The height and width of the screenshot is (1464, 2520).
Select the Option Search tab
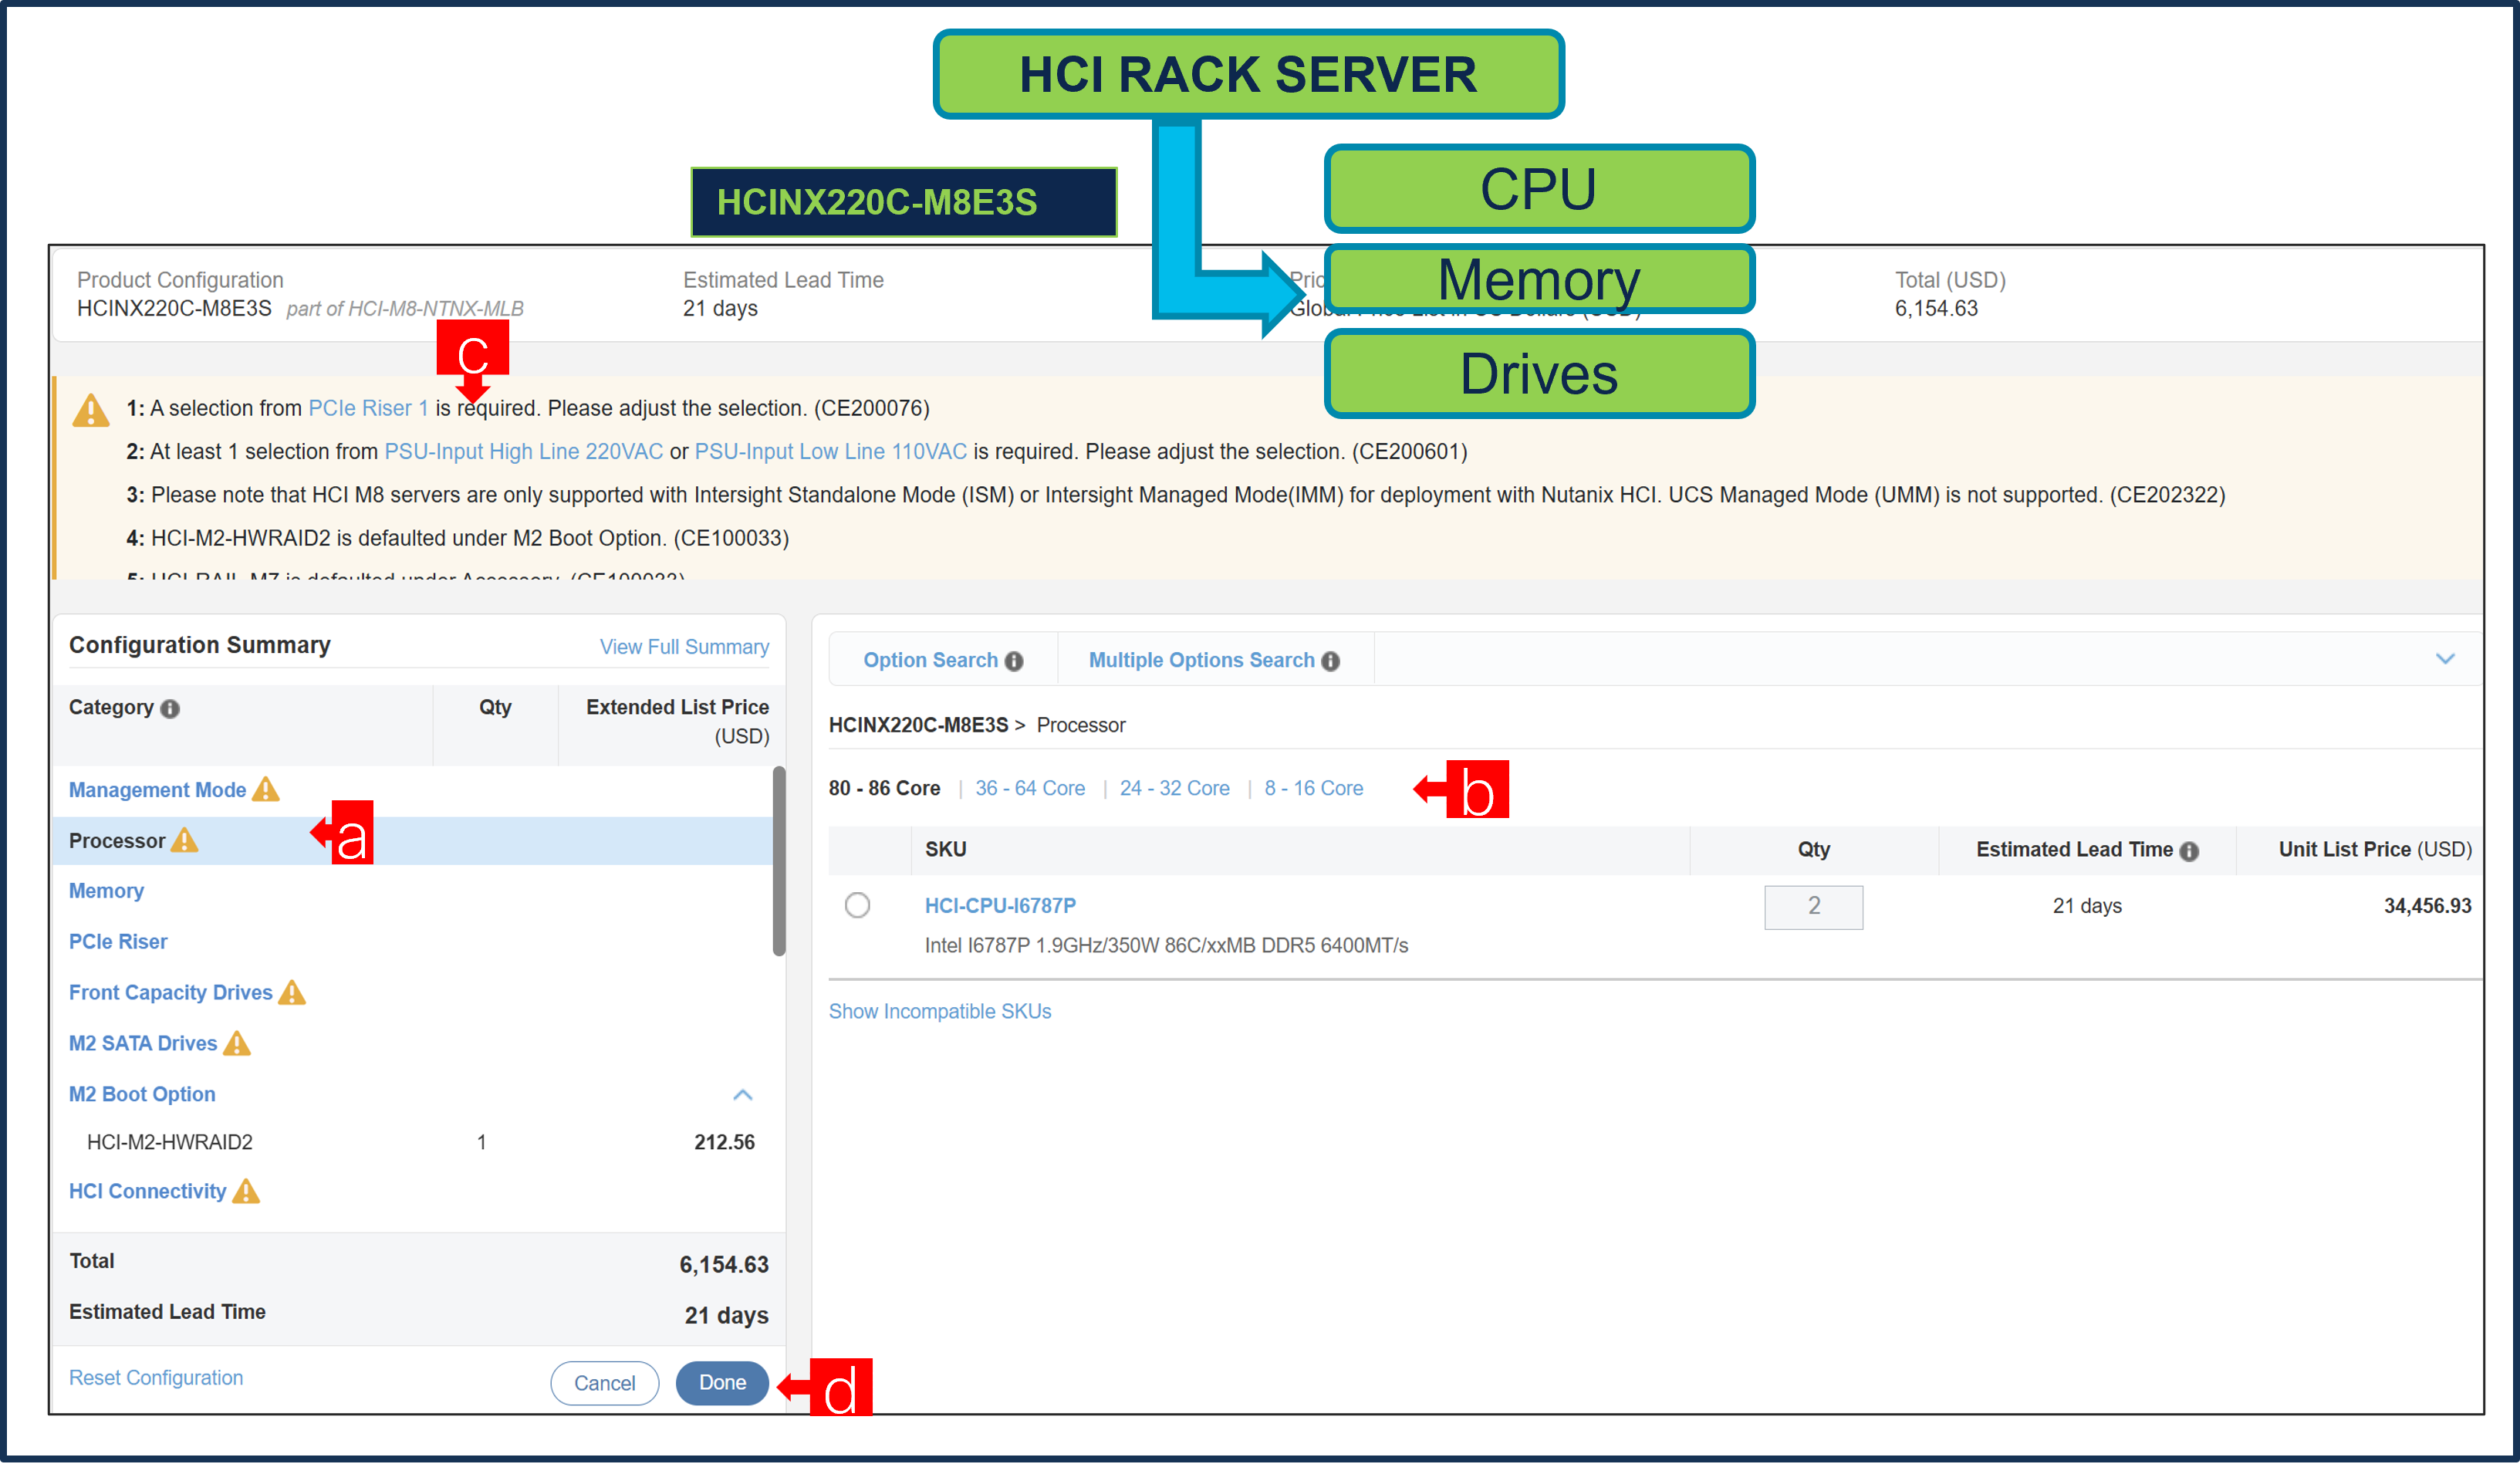point(930,660)
